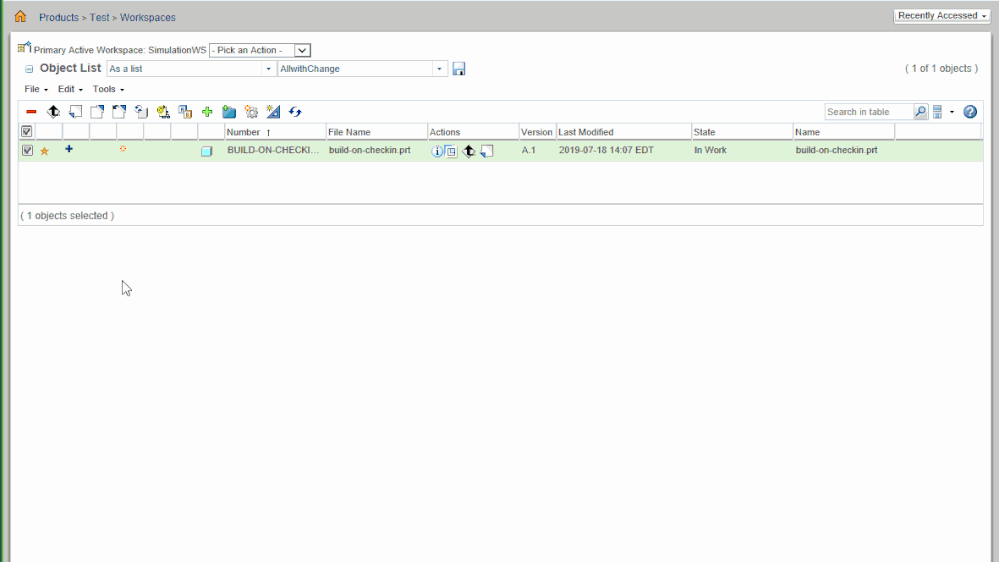Click the check in icon in row Actions
Image resolution: width=999 pixels, height=562 pixels.
point(487,151)
